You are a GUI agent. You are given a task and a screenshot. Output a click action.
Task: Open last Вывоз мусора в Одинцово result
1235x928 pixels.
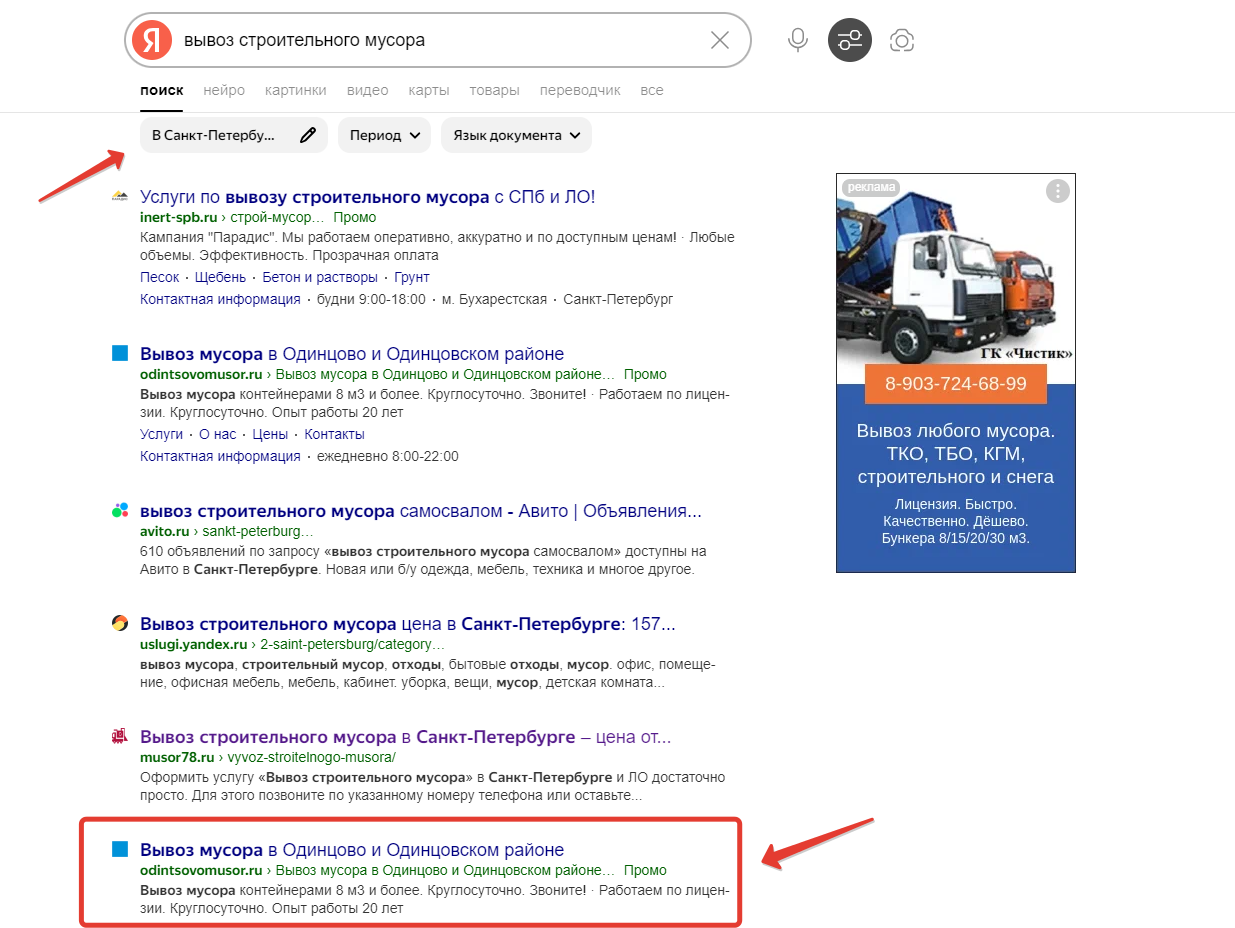tap(352, 850)
